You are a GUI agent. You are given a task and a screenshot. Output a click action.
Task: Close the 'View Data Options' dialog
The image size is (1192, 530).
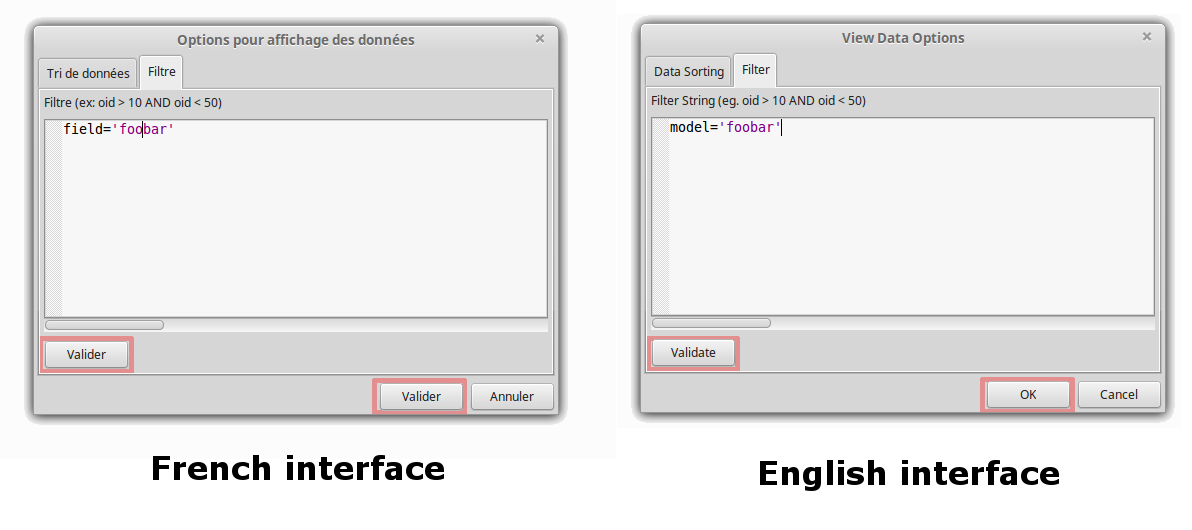tap(1147, 36)
